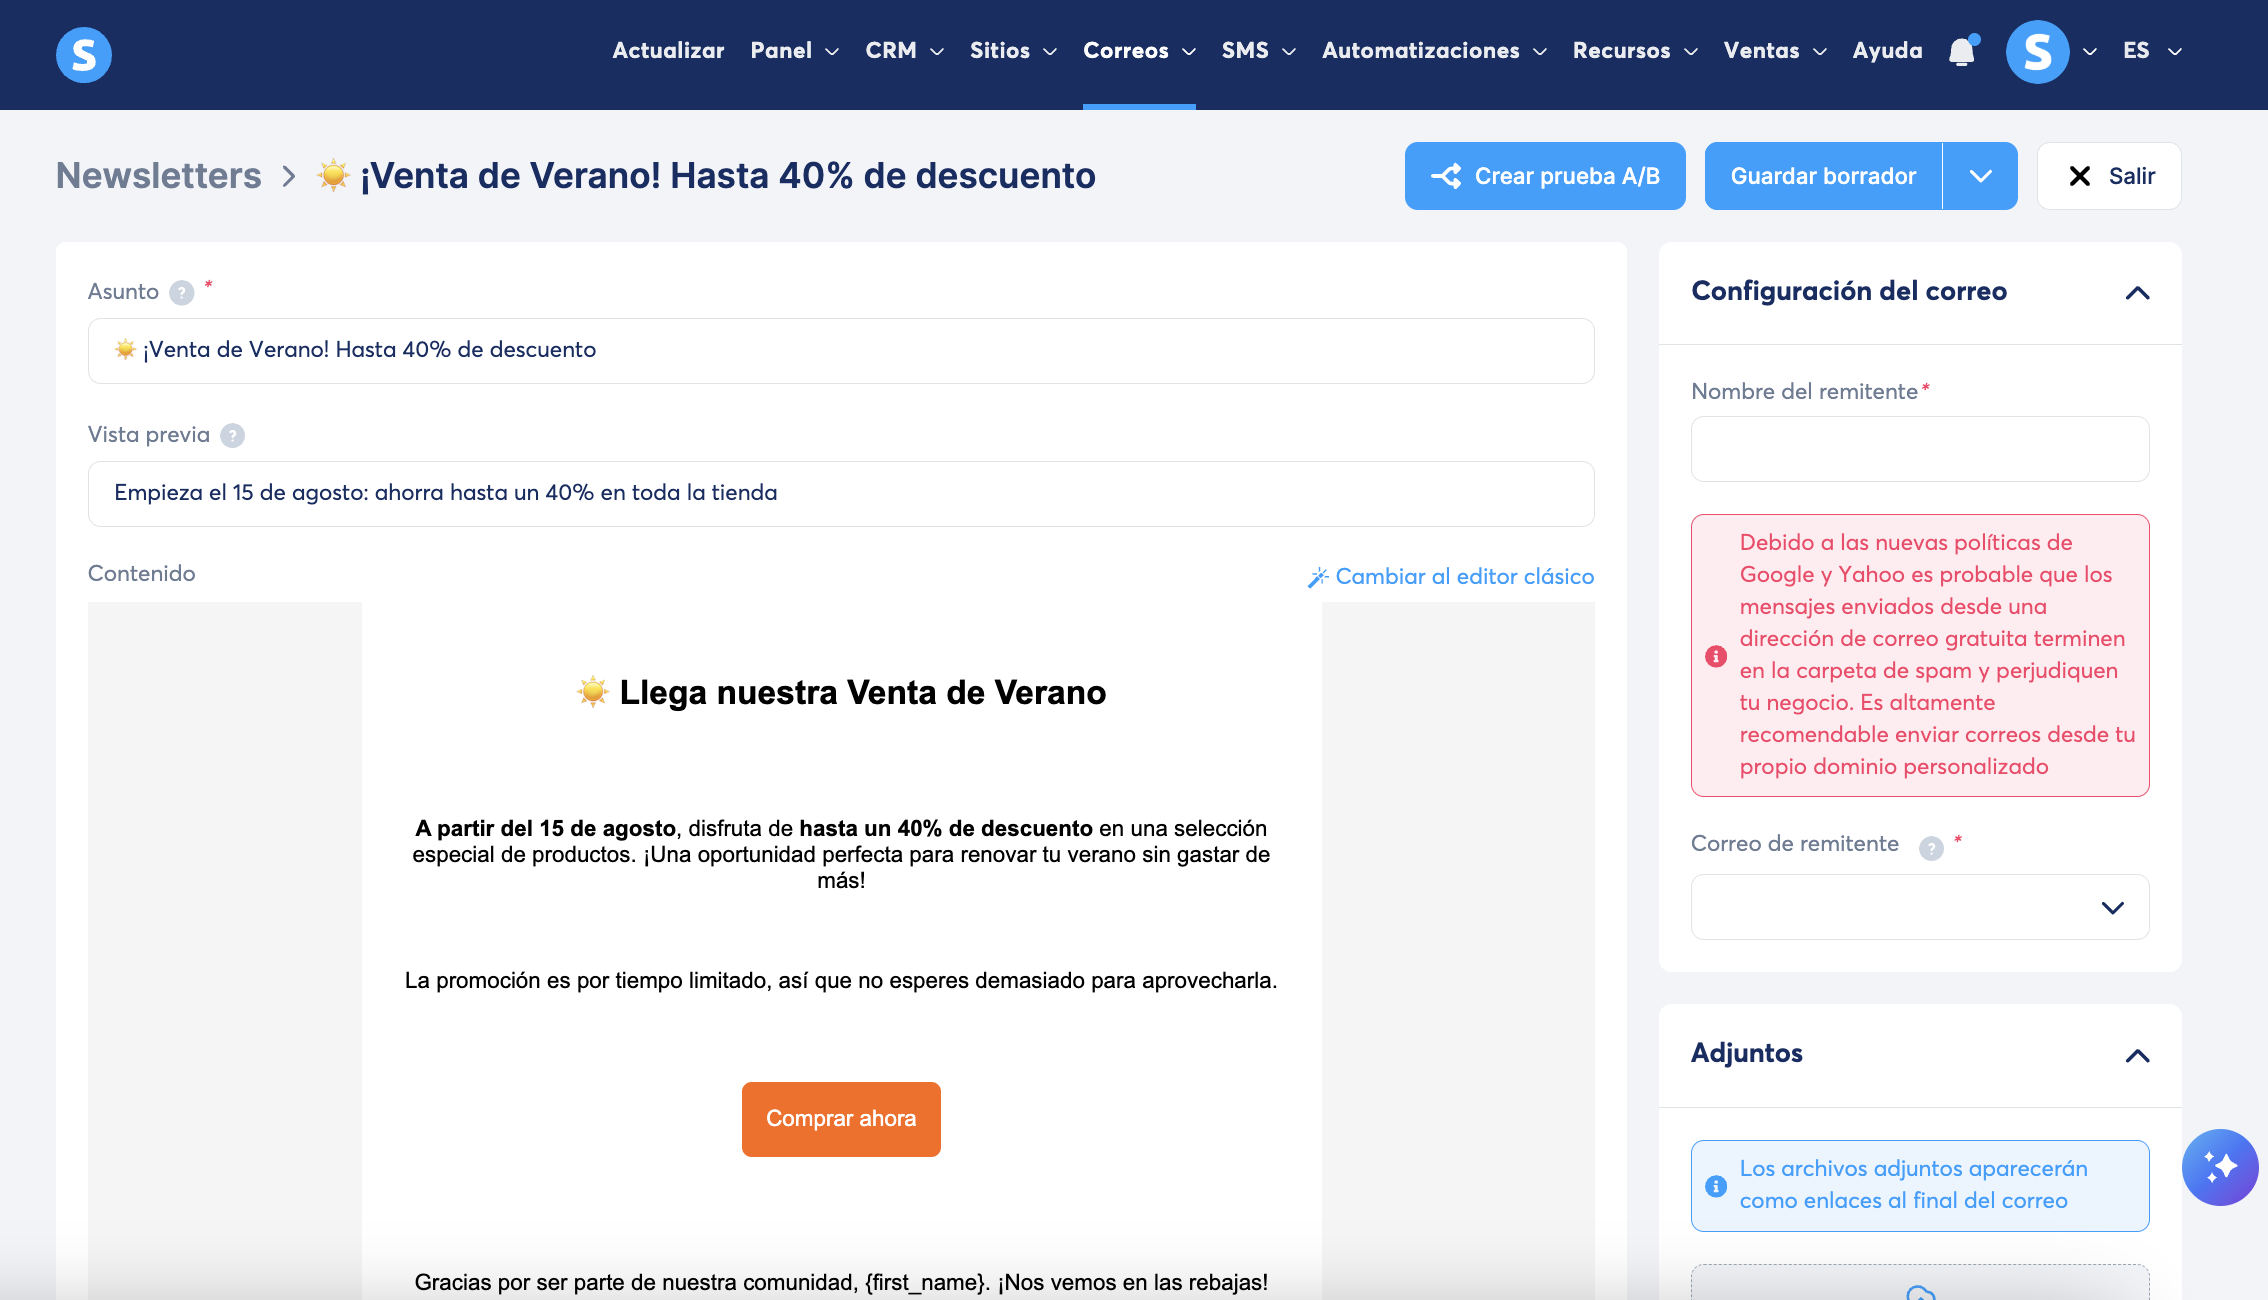Open the CRM menu
Viewport: 2268px width, 1300px height.
tap(904, 51)
